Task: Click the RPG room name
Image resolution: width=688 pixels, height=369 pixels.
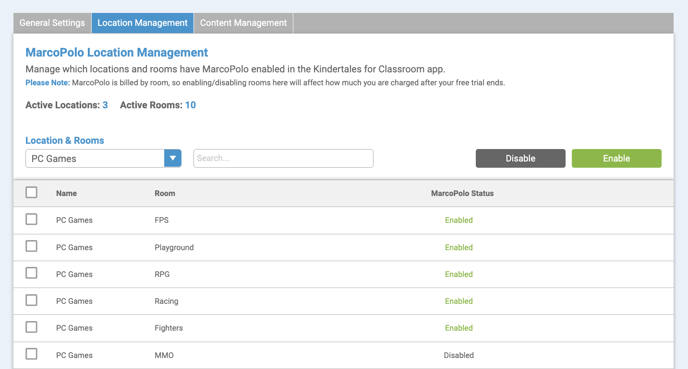Action: (x=162, y=274)
